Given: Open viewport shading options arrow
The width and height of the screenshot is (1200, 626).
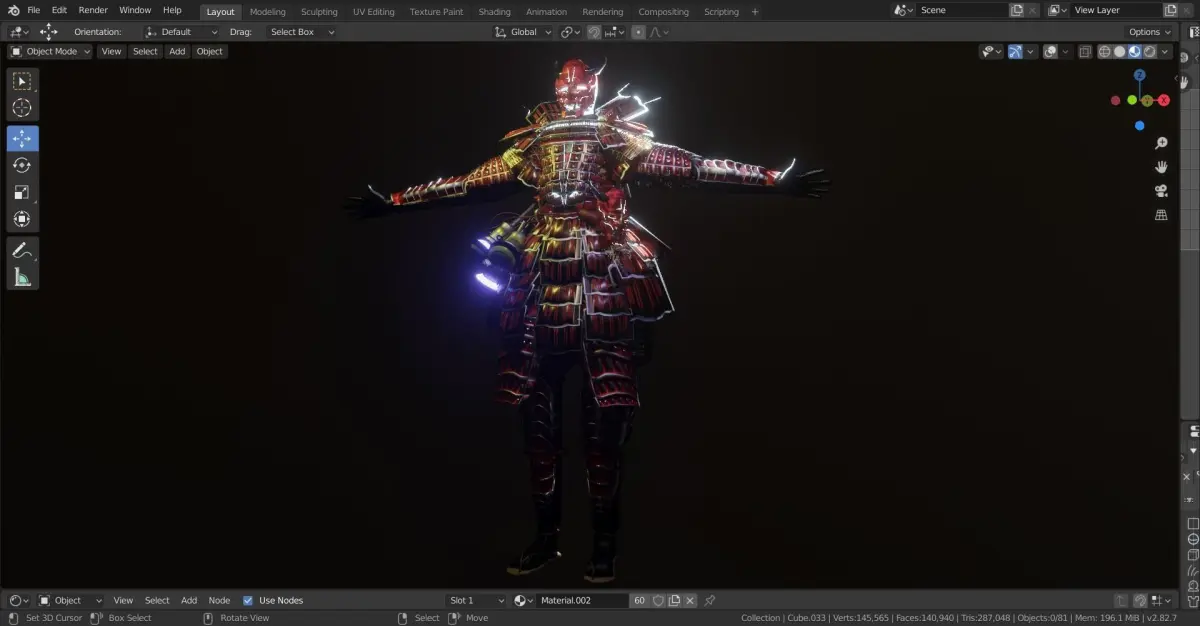Looking at the screenshot, I should 1166,52.
